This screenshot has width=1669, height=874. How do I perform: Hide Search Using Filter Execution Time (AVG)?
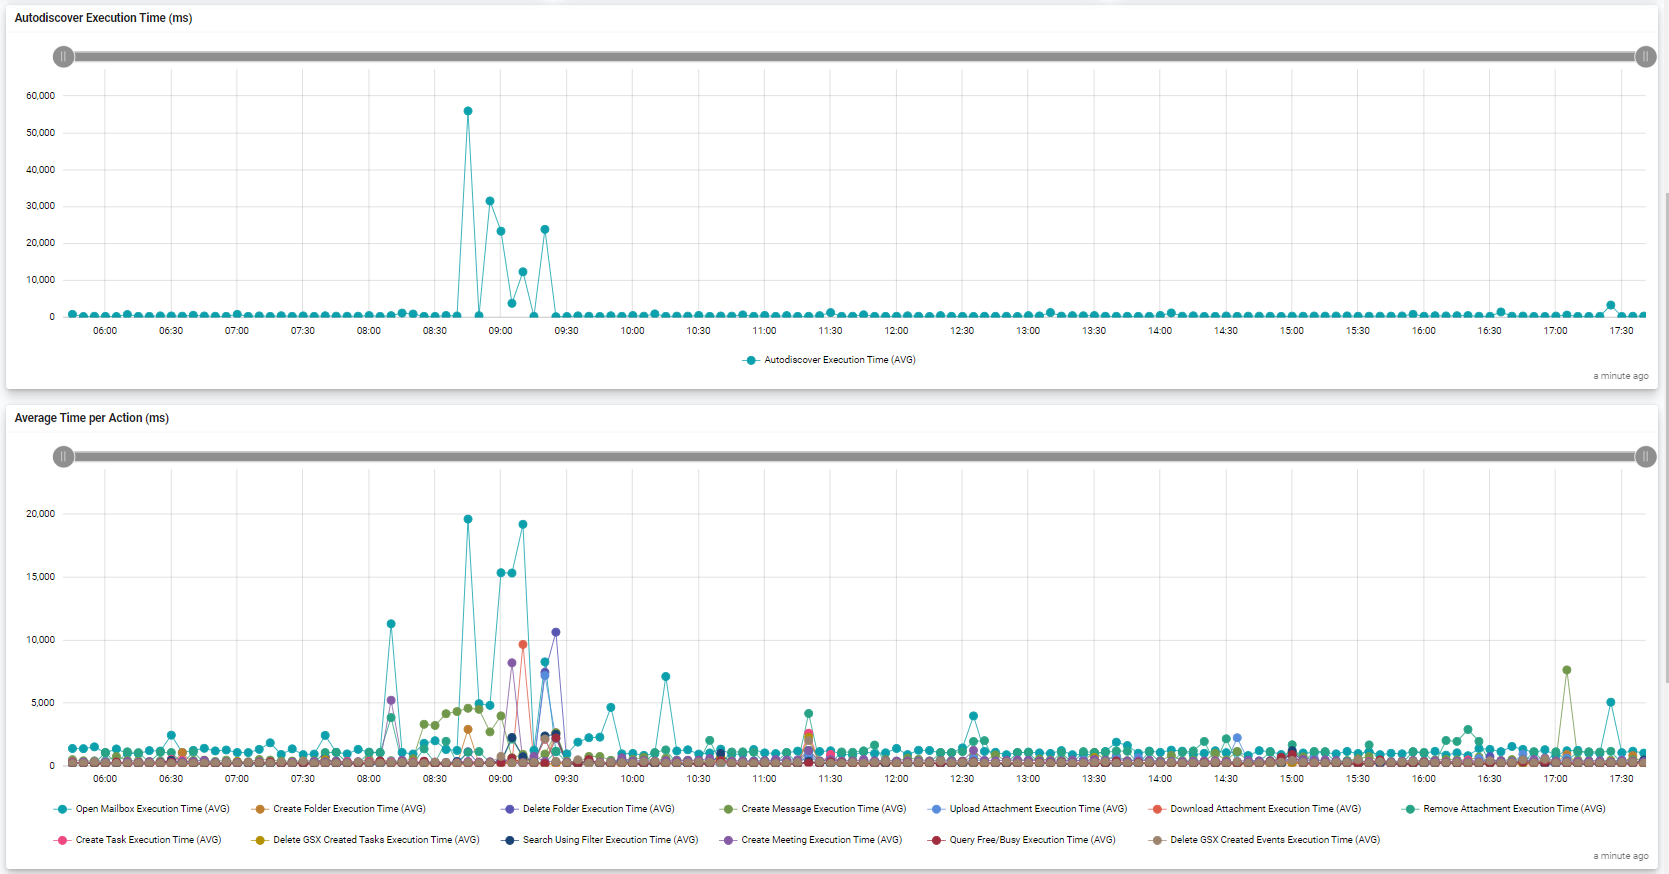(x=599, y=840)
